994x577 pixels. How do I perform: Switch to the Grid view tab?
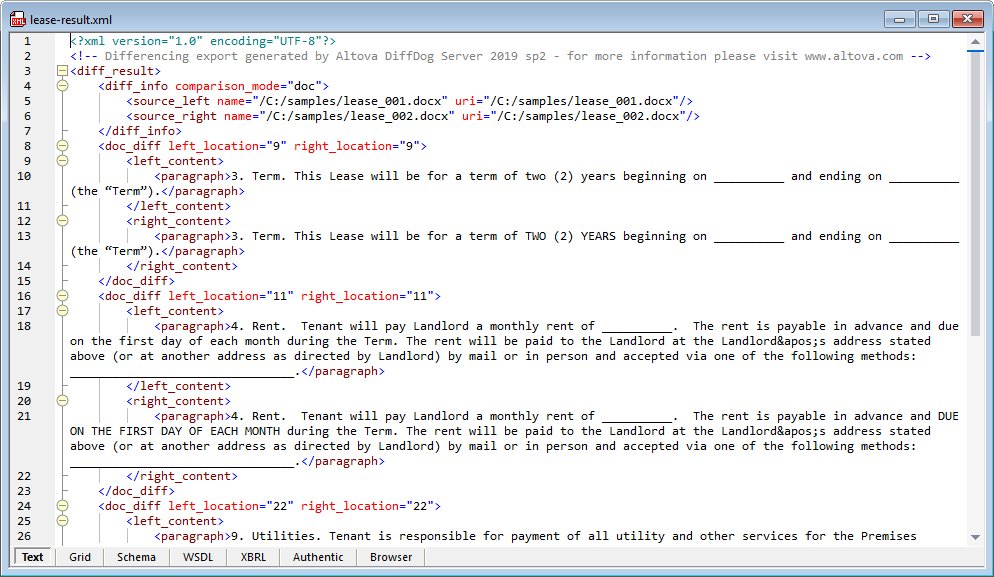click(79, 557)
